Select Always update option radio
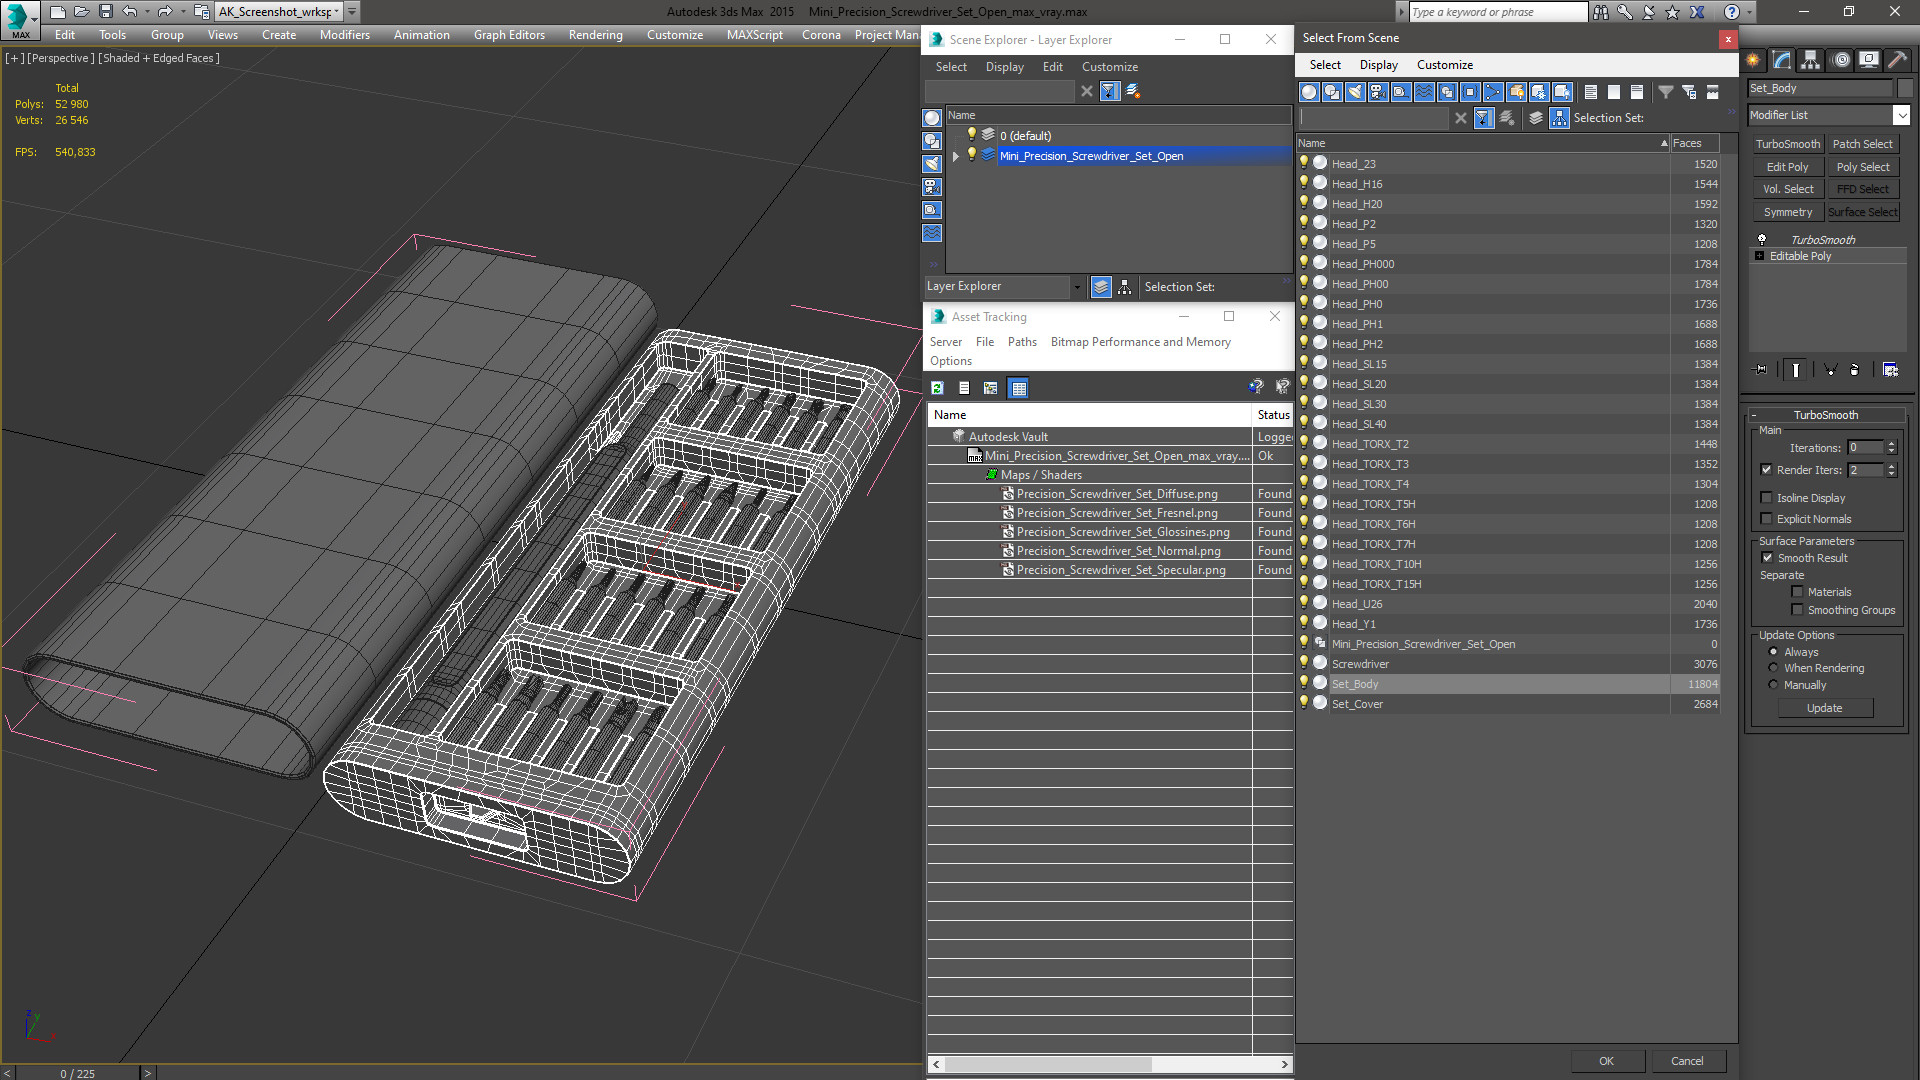This screenshot has height=1080, width=1920. (1773, 652)
